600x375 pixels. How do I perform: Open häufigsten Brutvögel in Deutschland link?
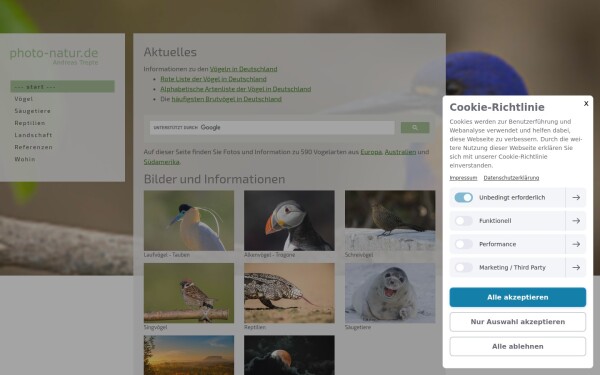(x=227, y=99)
